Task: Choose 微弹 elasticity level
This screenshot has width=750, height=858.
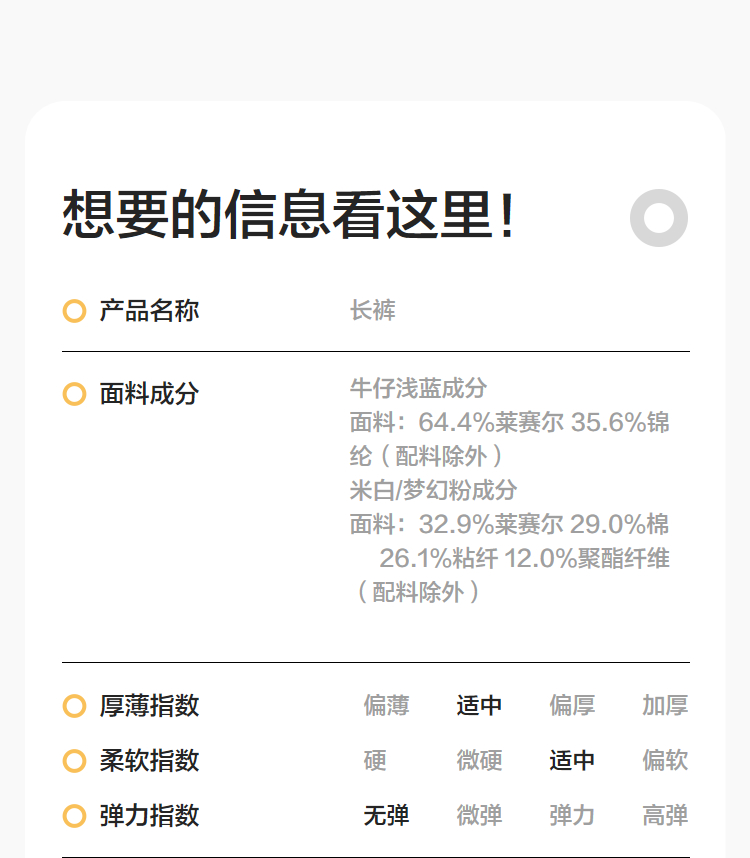Action: point(479,816)
